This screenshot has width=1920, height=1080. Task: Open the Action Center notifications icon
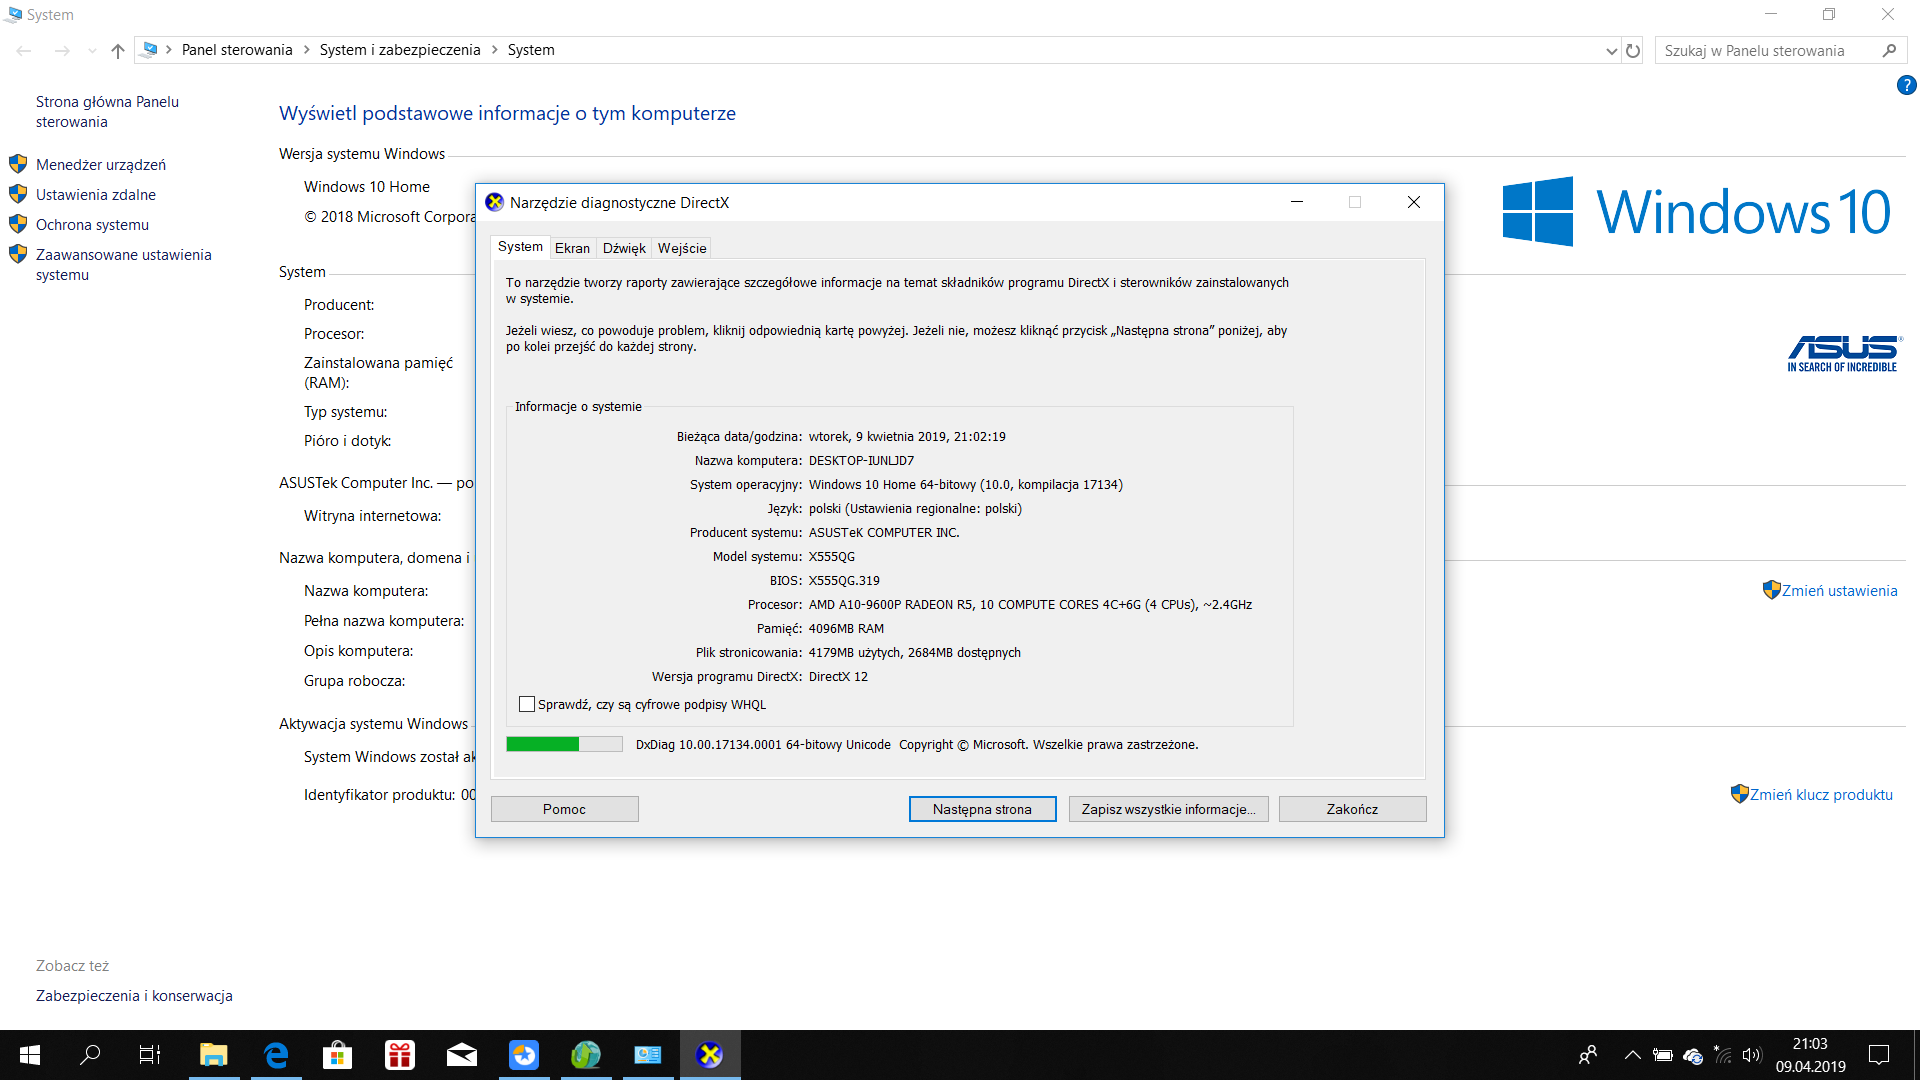tap(1879, 1055)
